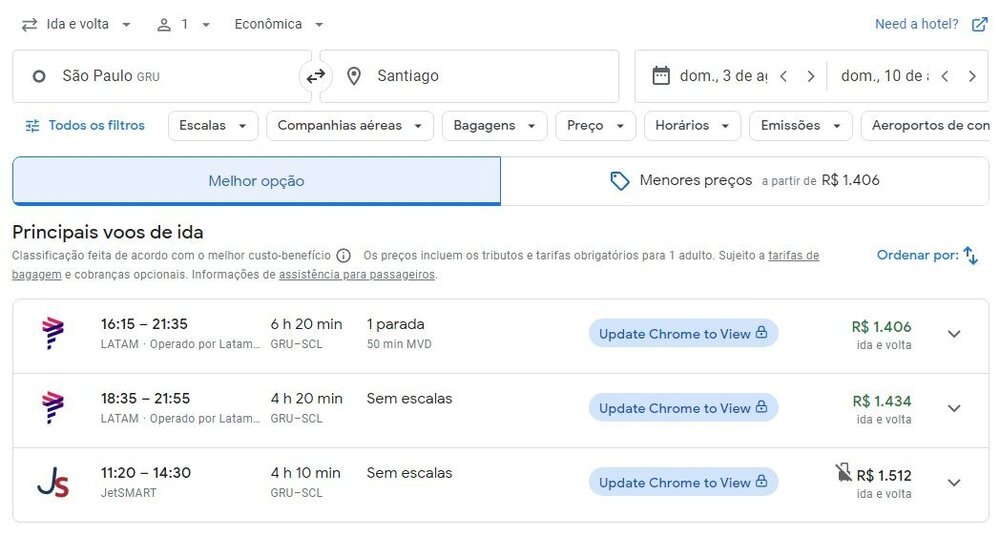Click the info icon beside custo-benefício
This screenshot has width=1000, height=536.
[343, 256]
